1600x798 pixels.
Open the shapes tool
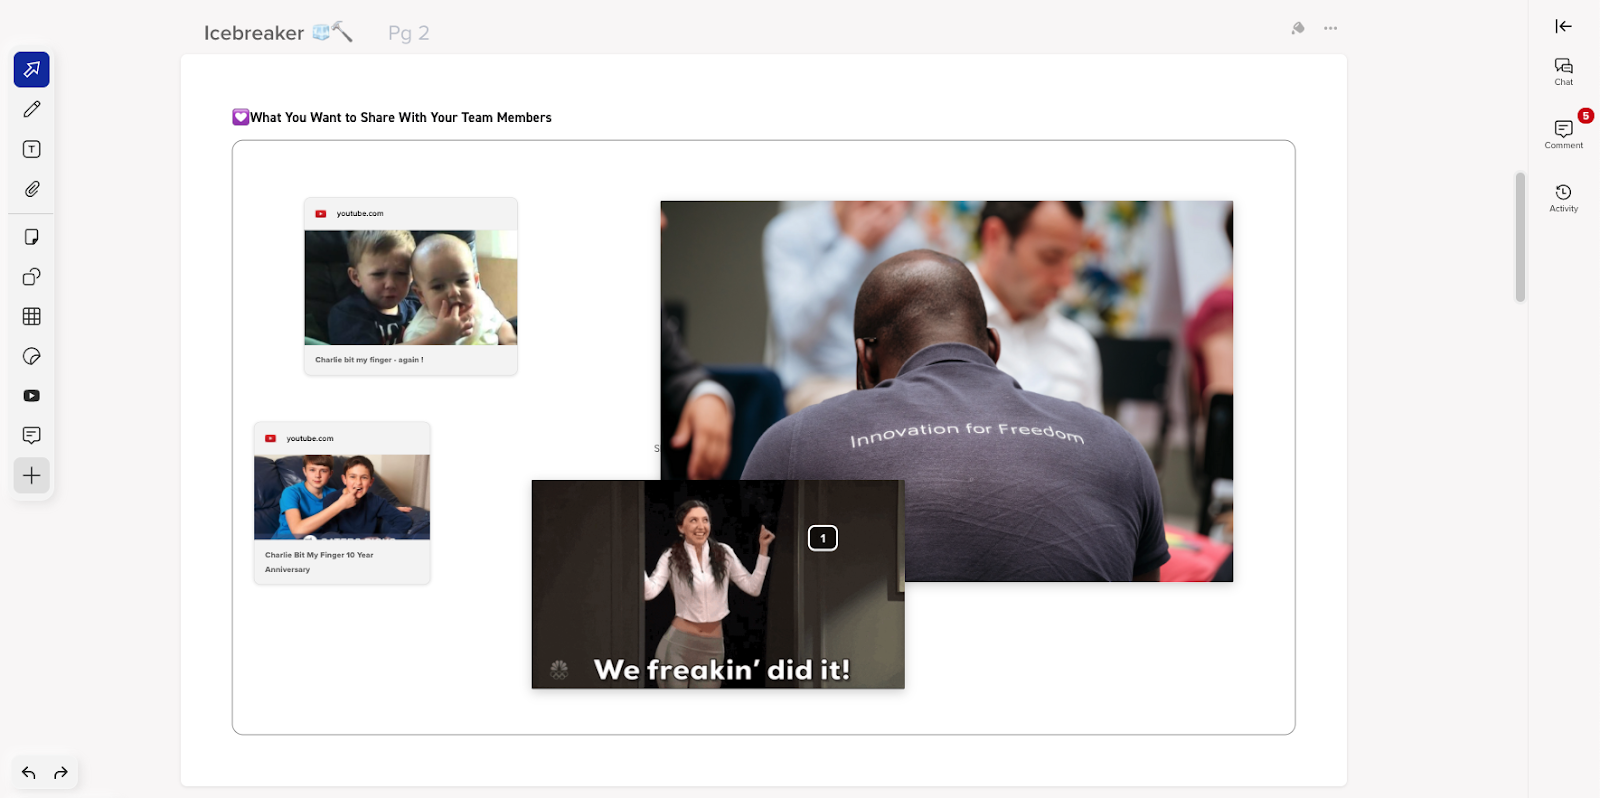coord(32,277)
